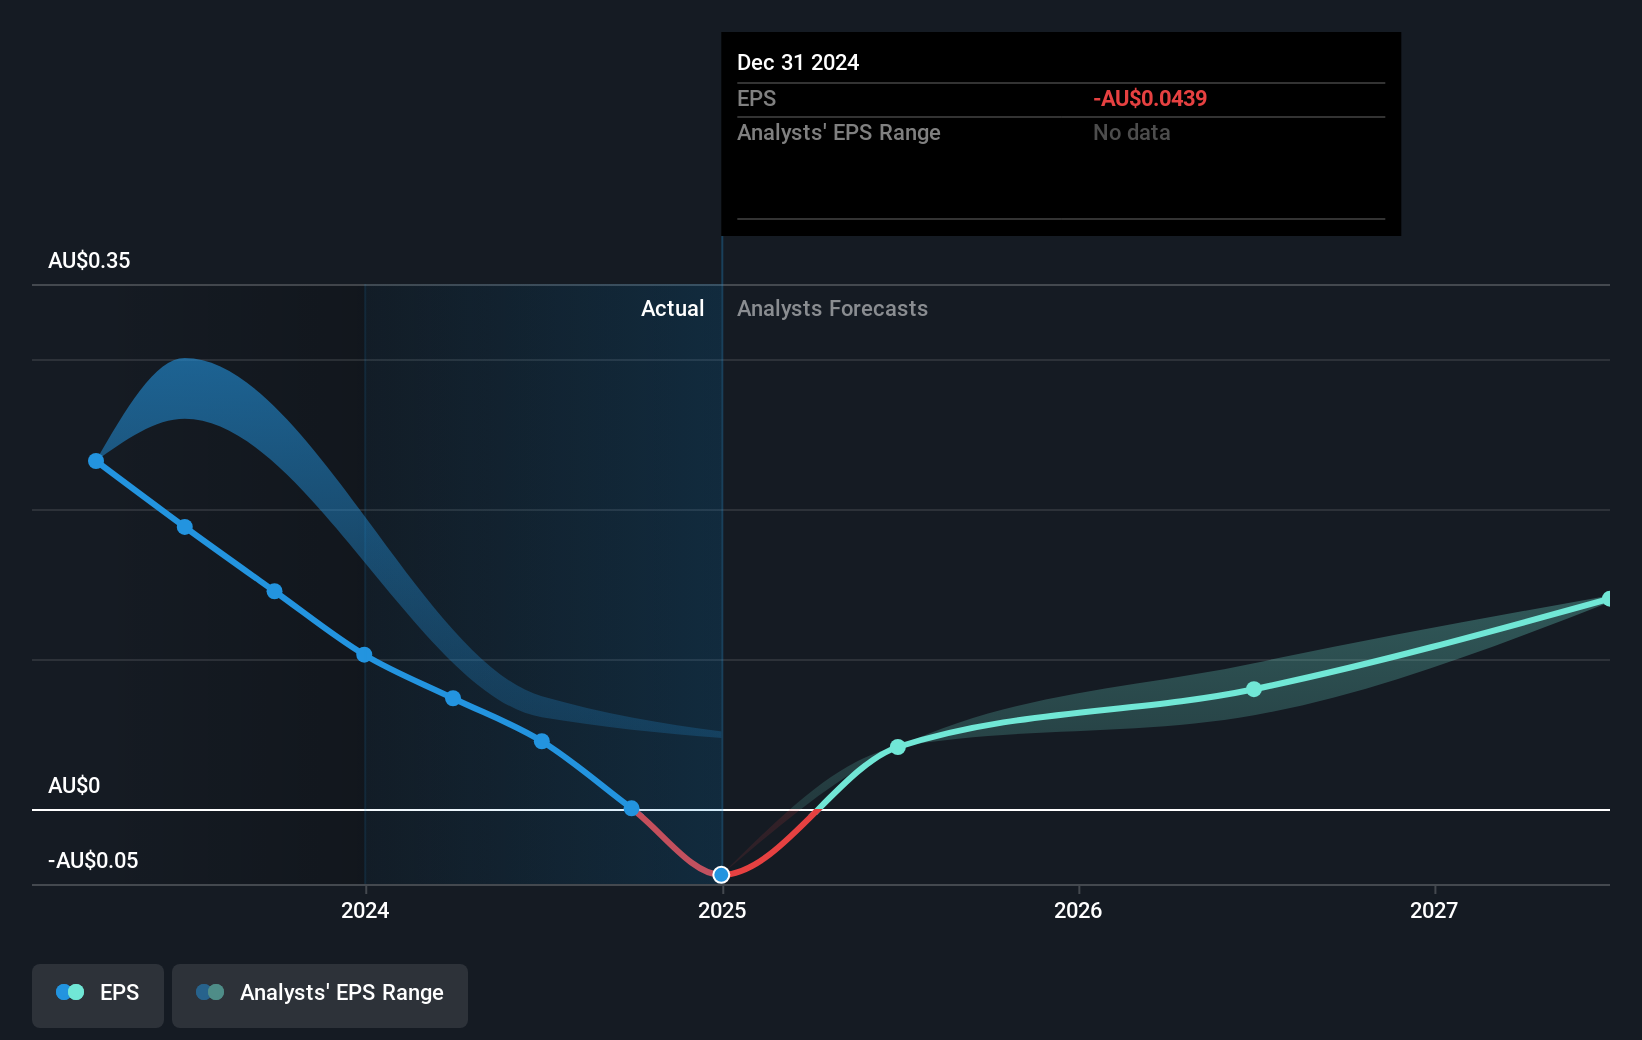Screen dimensions: 1642x1040
Task: Expand the Dec 31 2024 tooltip panel
Action: coord(1060,133)
